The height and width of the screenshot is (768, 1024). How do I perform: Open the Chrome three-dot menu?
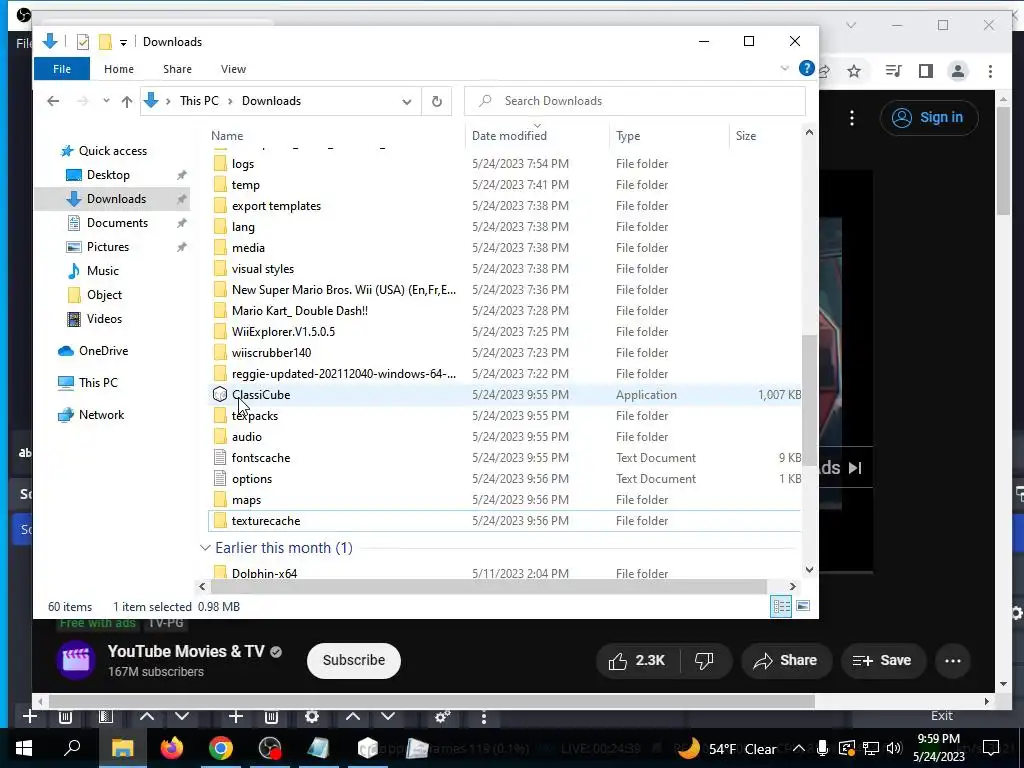point(990,71)
